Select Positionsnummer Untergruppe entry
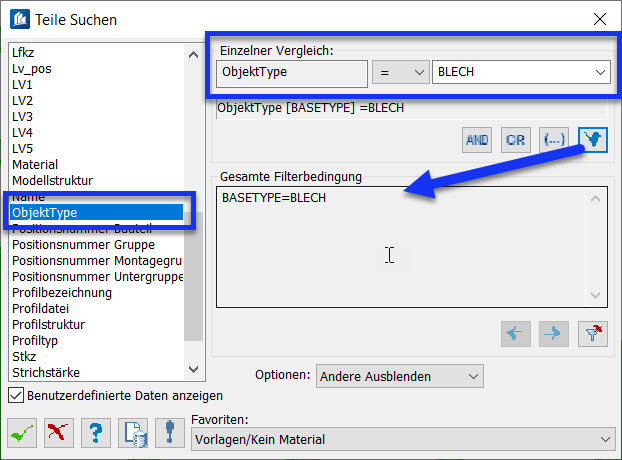This screenshot has height=460, width=622. (97, 276)
